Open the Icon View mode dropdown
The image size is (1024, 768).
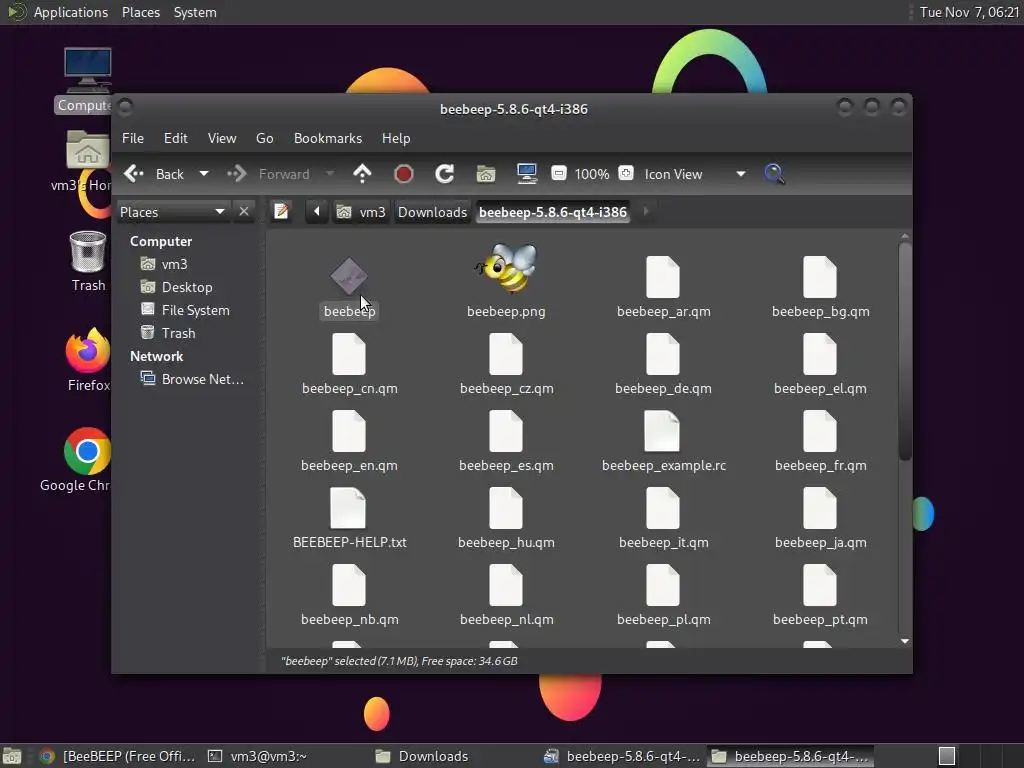pyautogui.click(x=695, y=174)
